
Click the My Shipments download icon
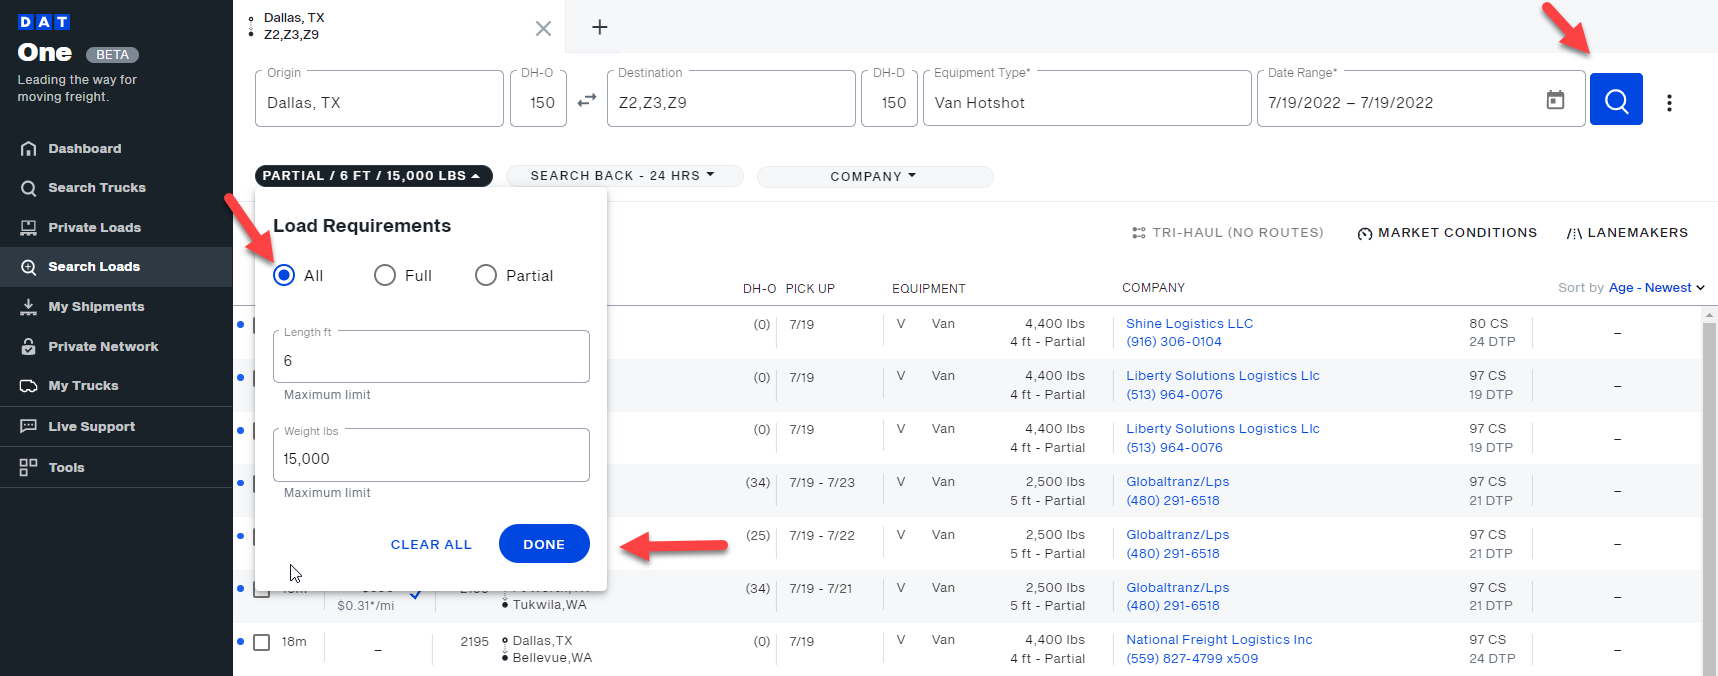[x=28, y=307]
